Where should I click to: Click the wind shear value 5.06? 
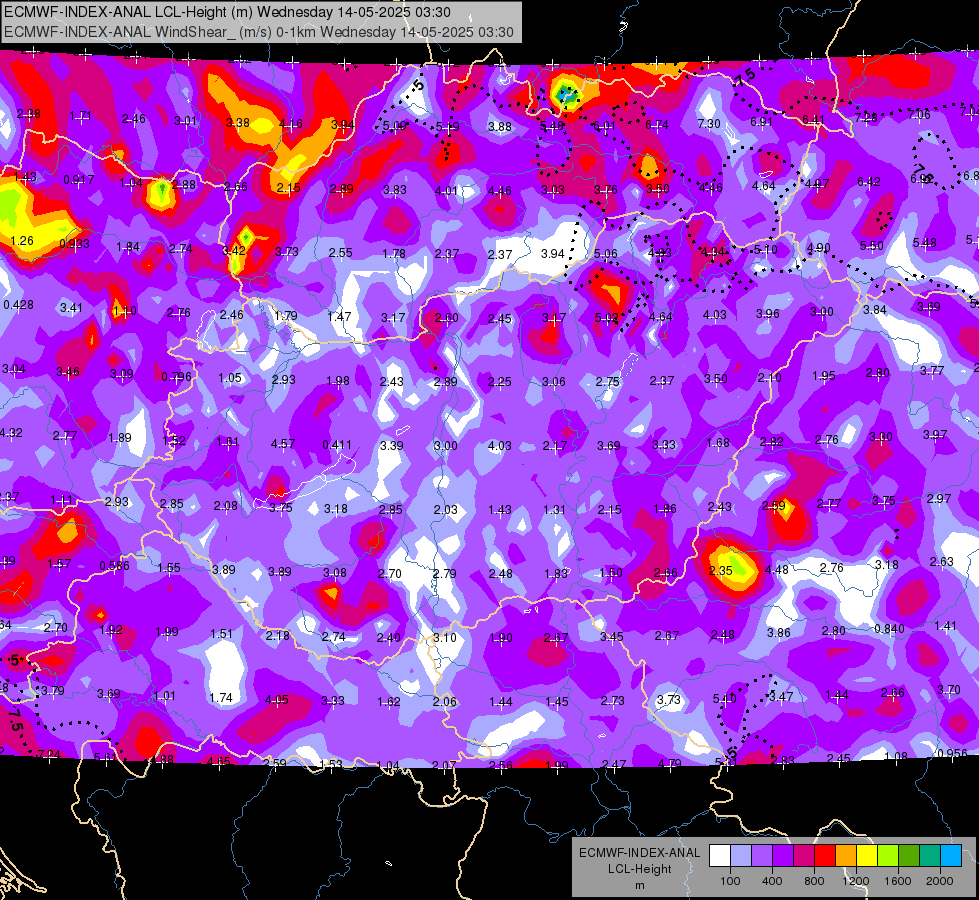(606, 254)
